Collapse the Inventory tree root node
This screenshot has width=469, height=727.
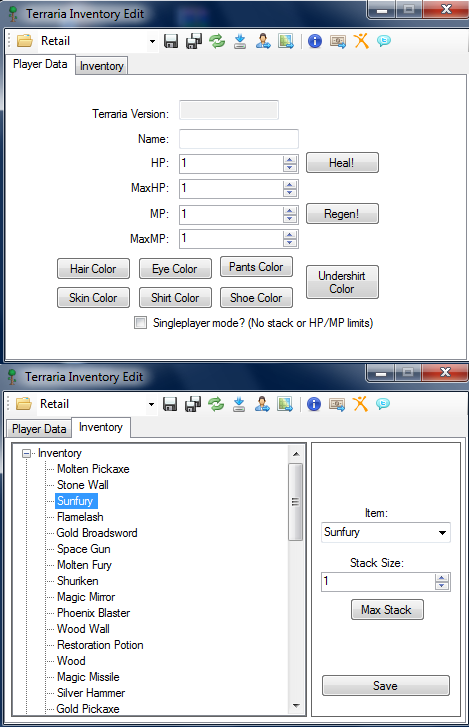tap(27, 453)
